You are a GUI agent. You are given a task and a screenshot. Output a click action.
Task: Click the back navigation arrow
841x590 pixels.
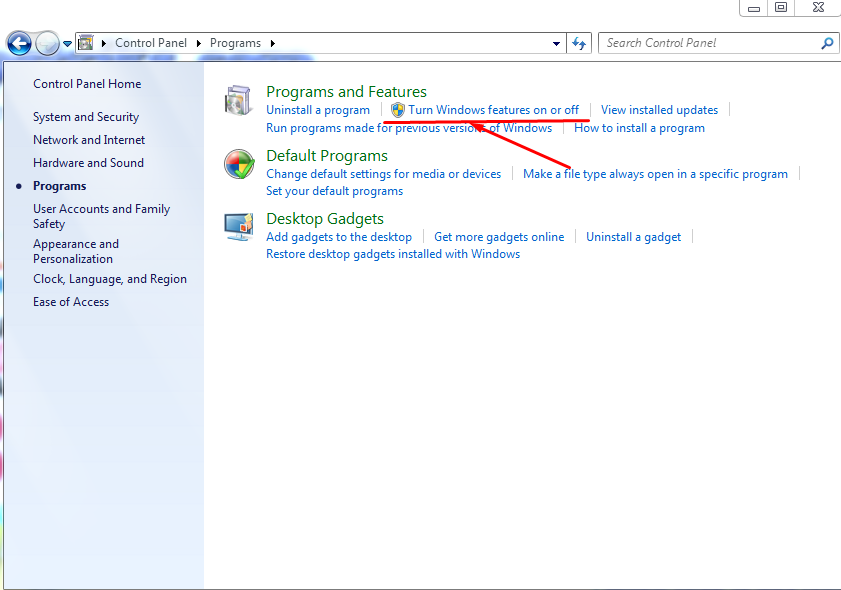pos(19,43)
